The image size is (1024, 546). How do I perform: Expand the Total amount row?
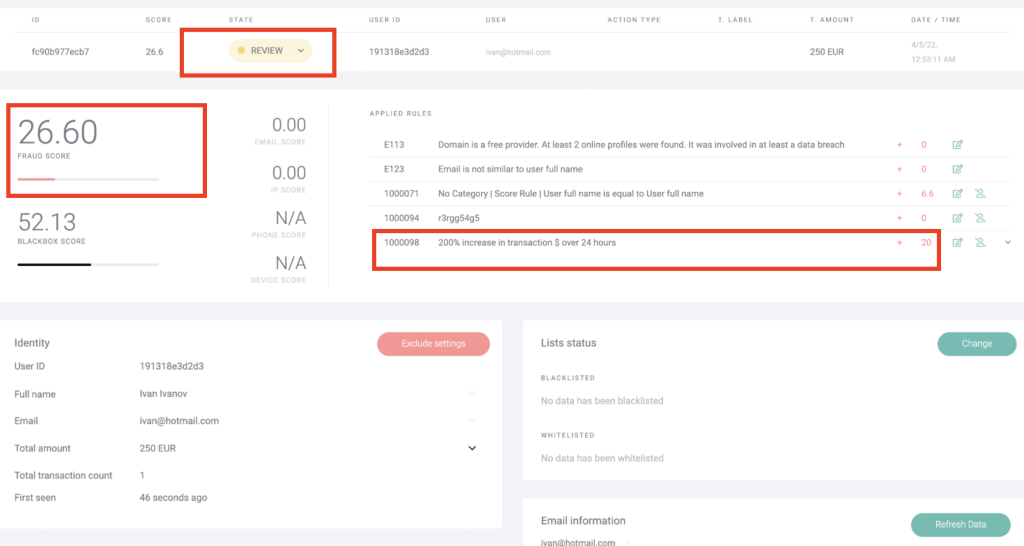(472, 448)
